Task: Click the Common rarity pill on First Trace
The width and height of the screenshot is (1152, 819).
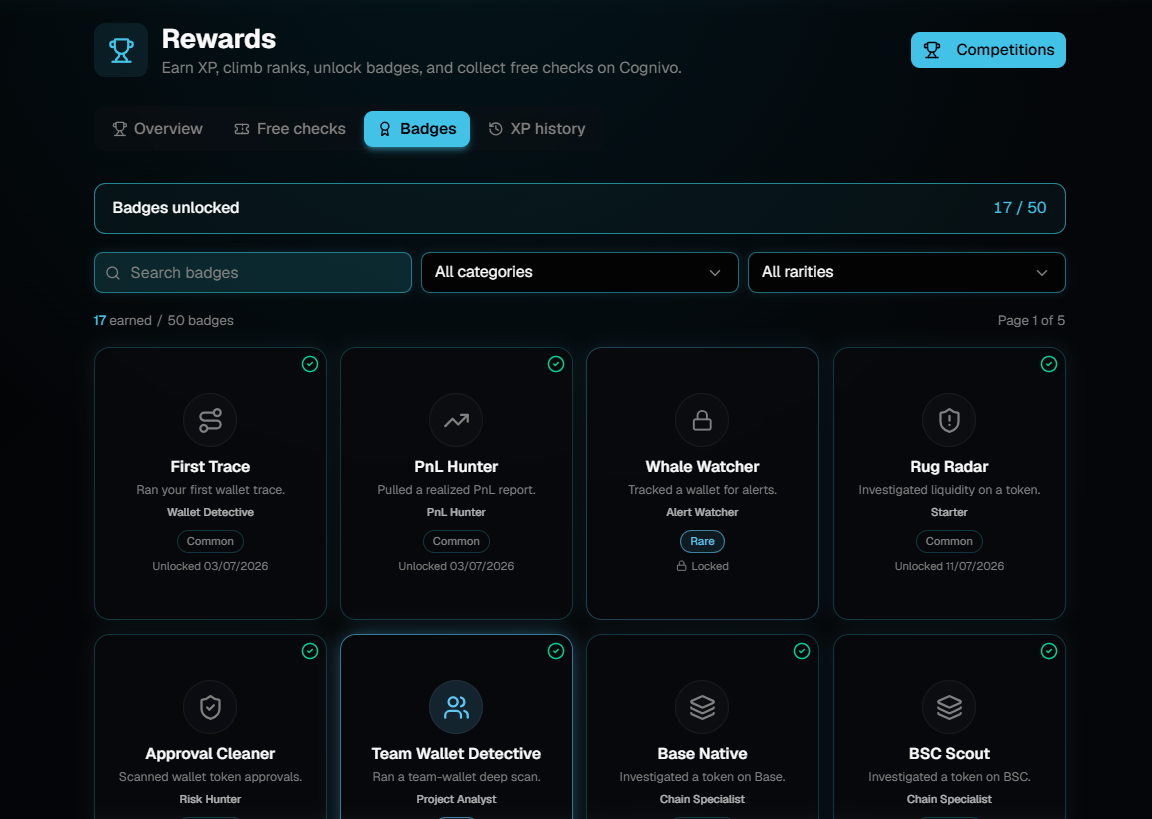Action: [x=210, y=541]
